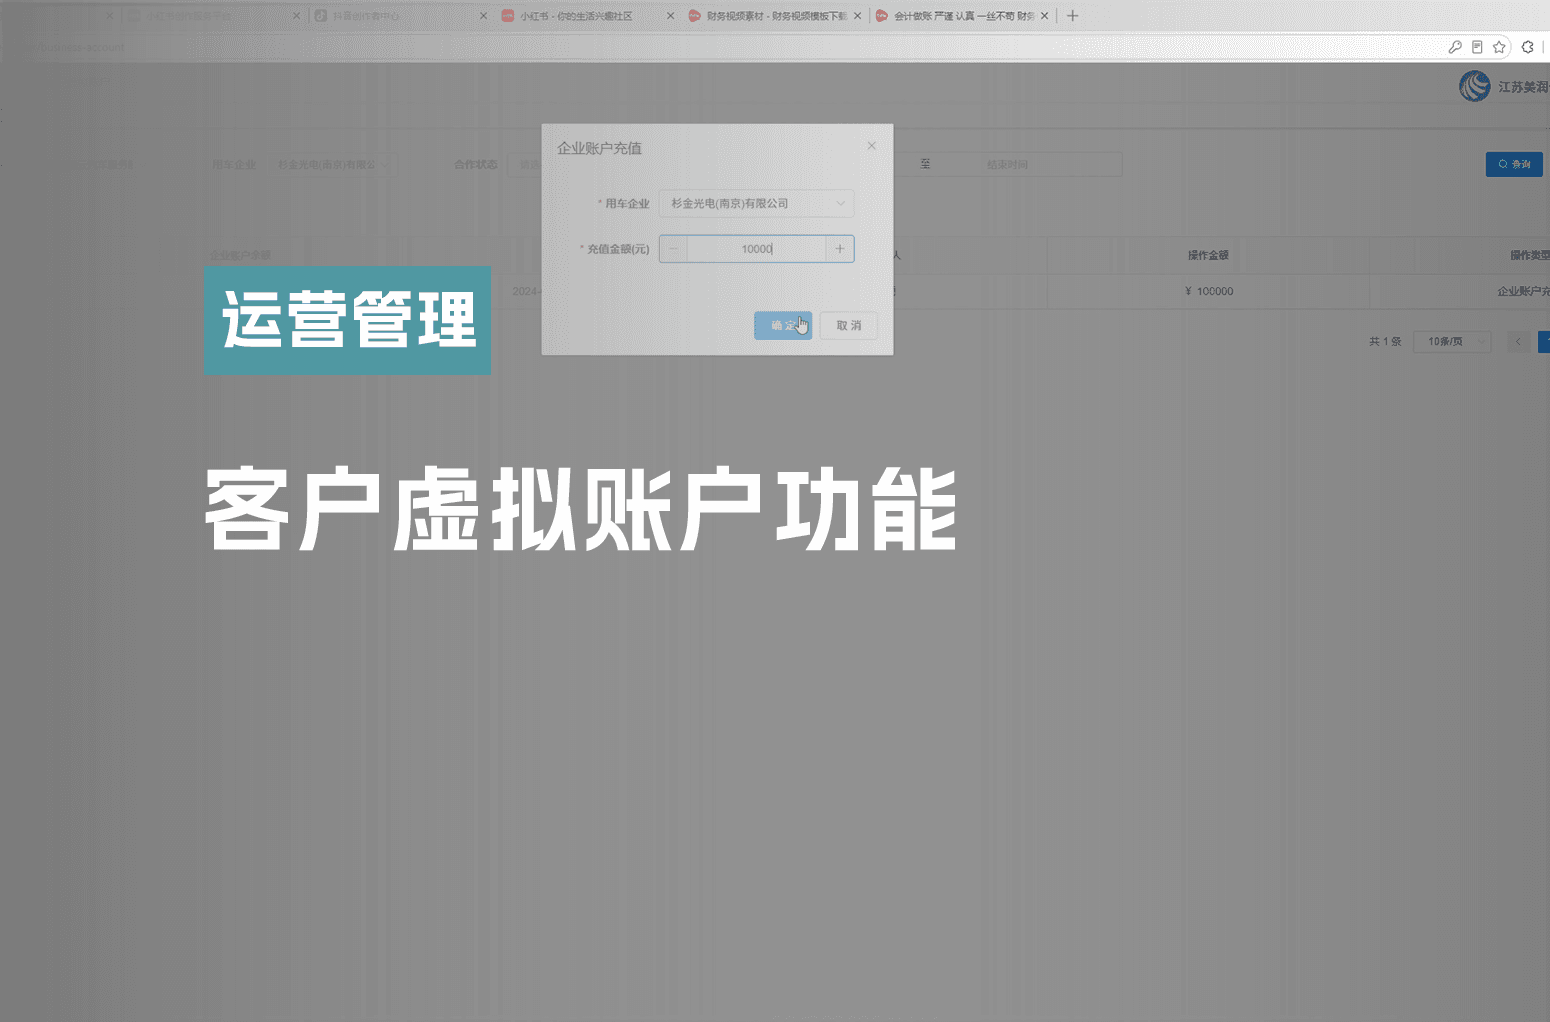Close the 企业账户充值 dialog with X
Screen dimensions: 1550x1022
click(871, 146)
